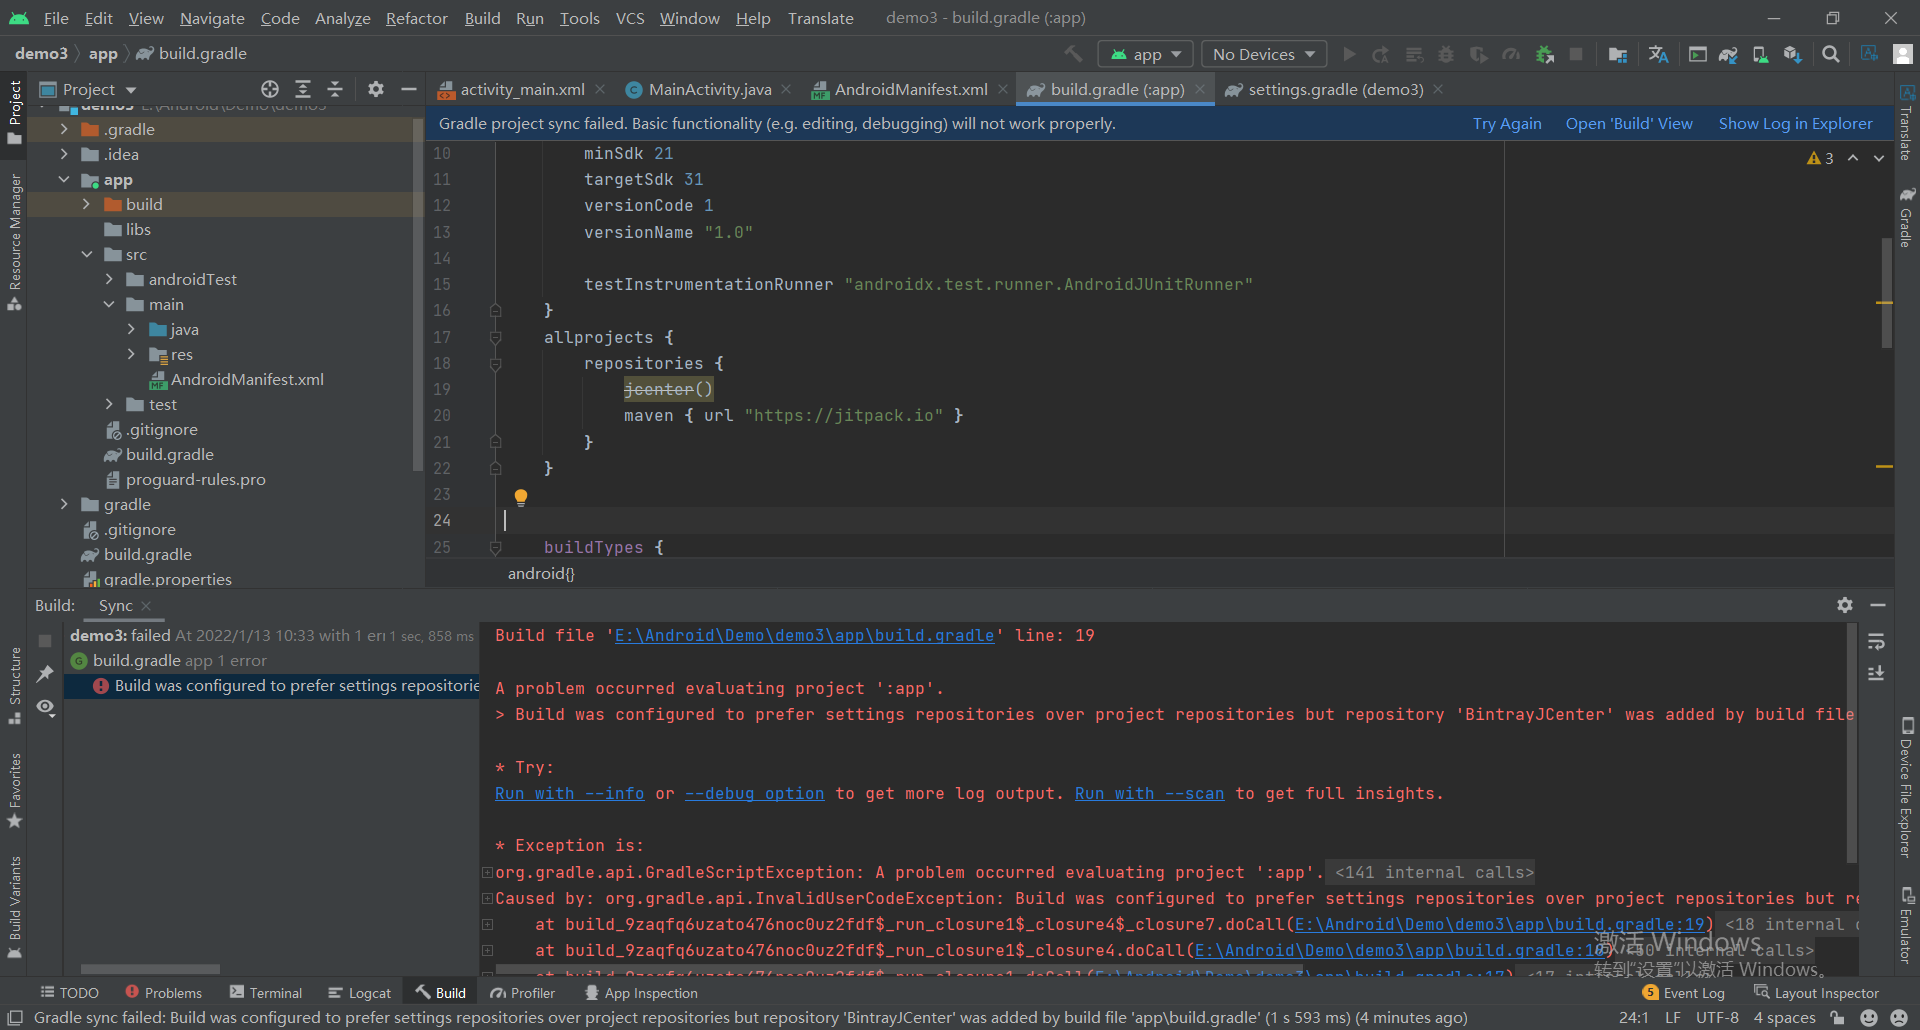This screenshot has height=1030, width=1920.
Task: Toggle scroll to end of build output
Action: point(1876,673)
